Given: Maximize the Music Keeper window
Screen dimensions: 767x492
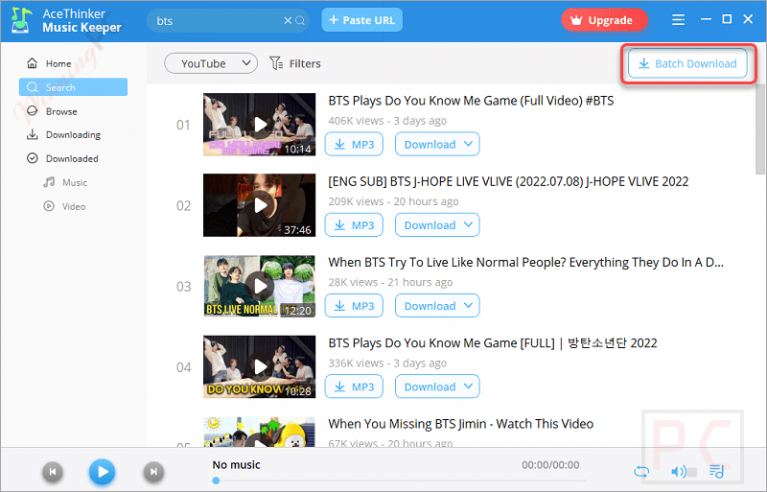Looking at the screenshot, I should (727, 20).
